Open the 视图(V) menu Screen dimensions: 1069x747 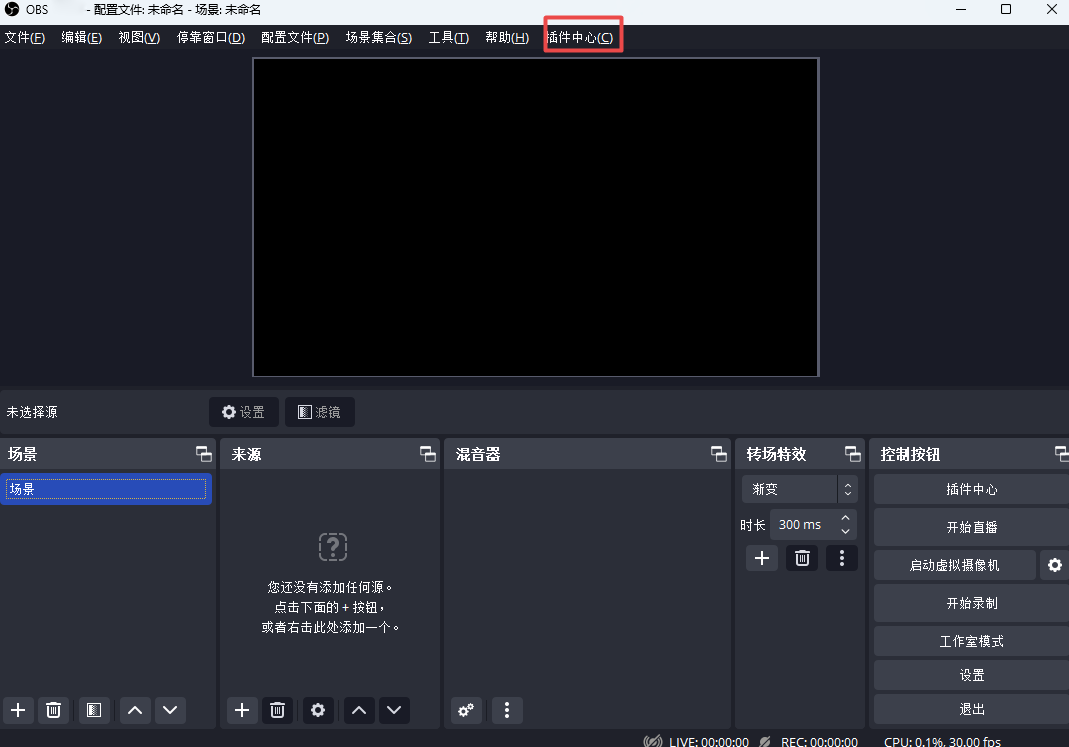click(139, 37)
